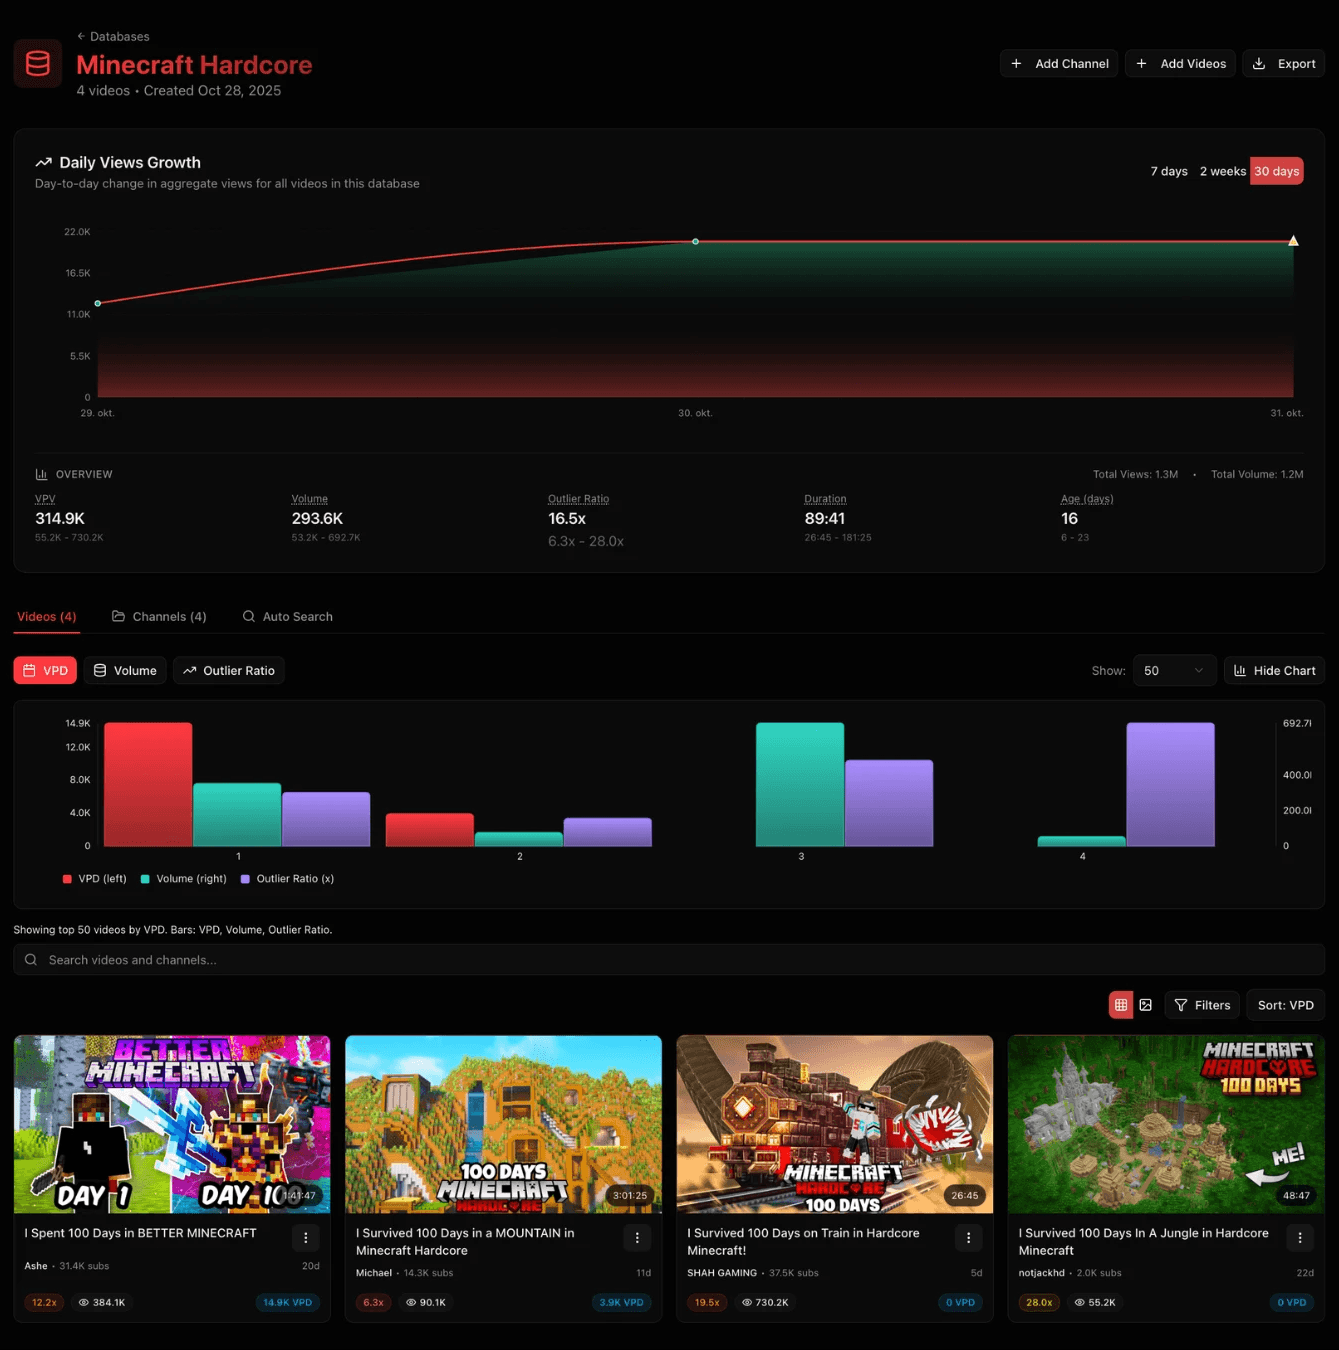
Task: Switch to image view using the picture icon
Action: coord(1146,1004)
